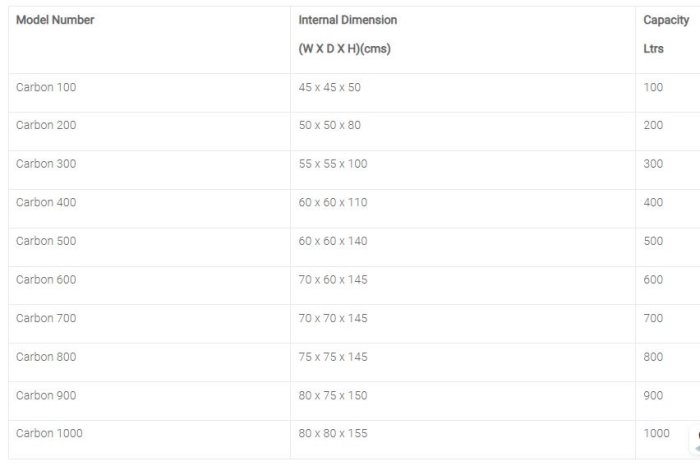
Task: Select the Carbon 400 row label
Action: tap(46, 203)
